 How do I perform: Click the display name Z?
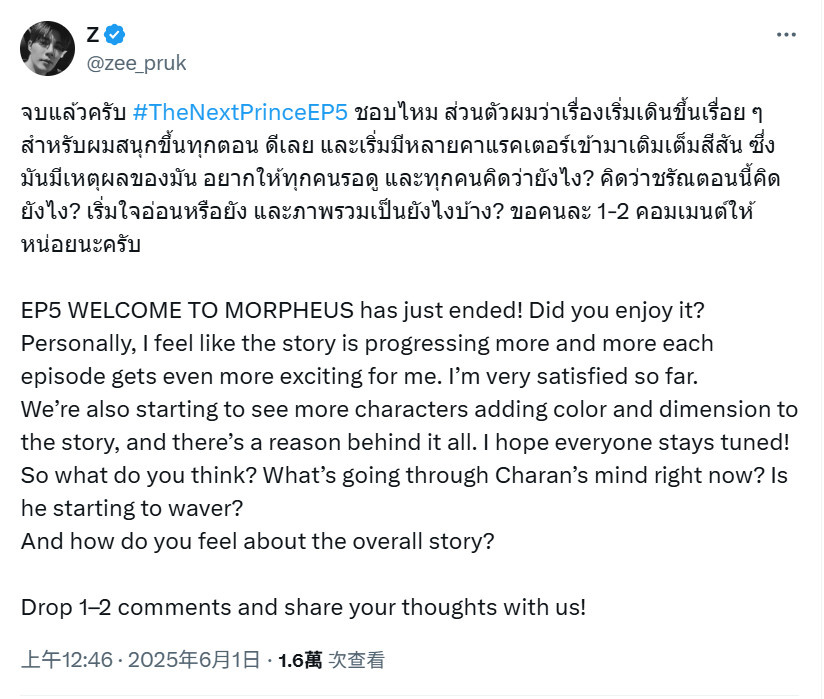(x=92, y=35)
